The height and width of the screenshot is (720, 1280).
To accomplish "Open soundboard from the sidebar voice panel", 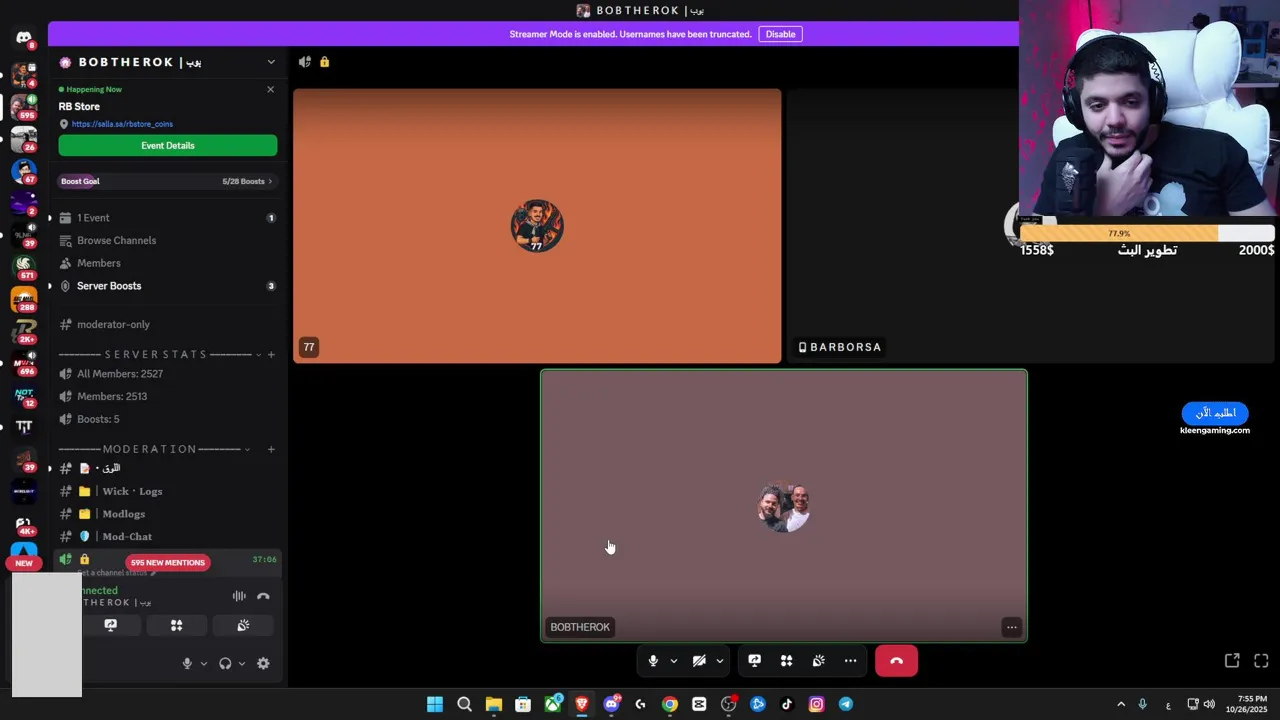I will click(243, 625).
